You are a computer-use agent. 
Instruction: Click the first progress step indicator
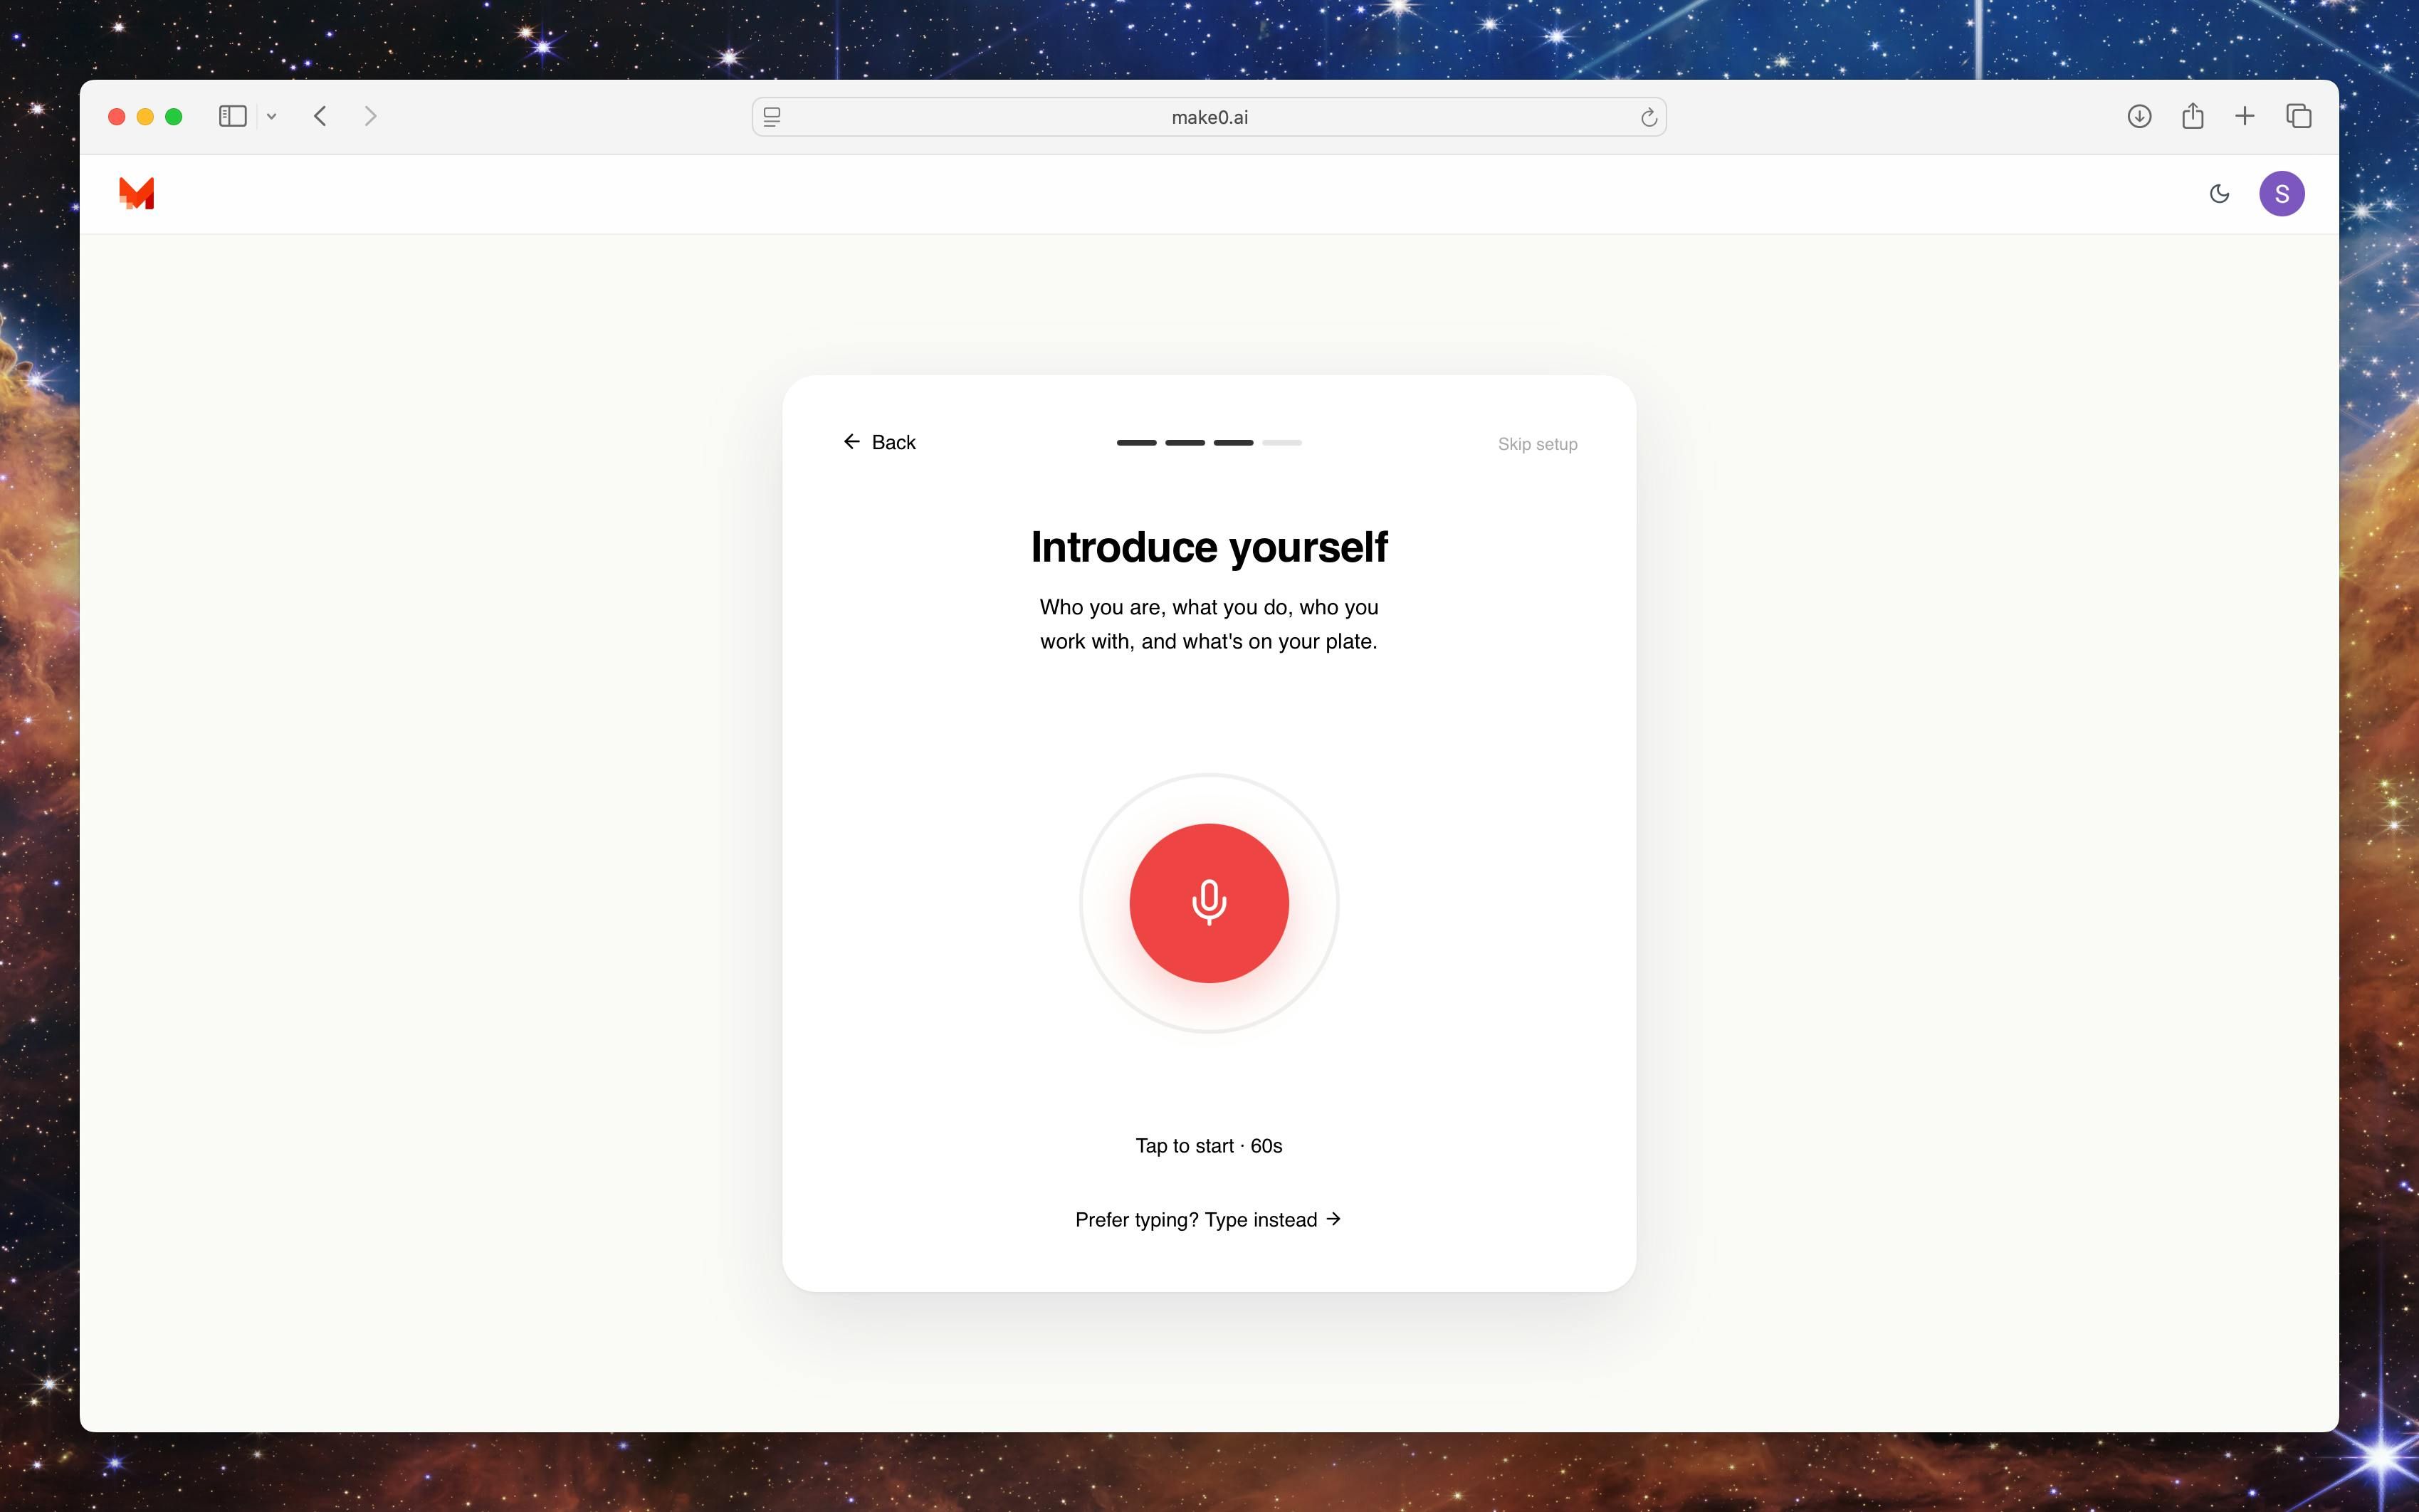[1136, 442]
